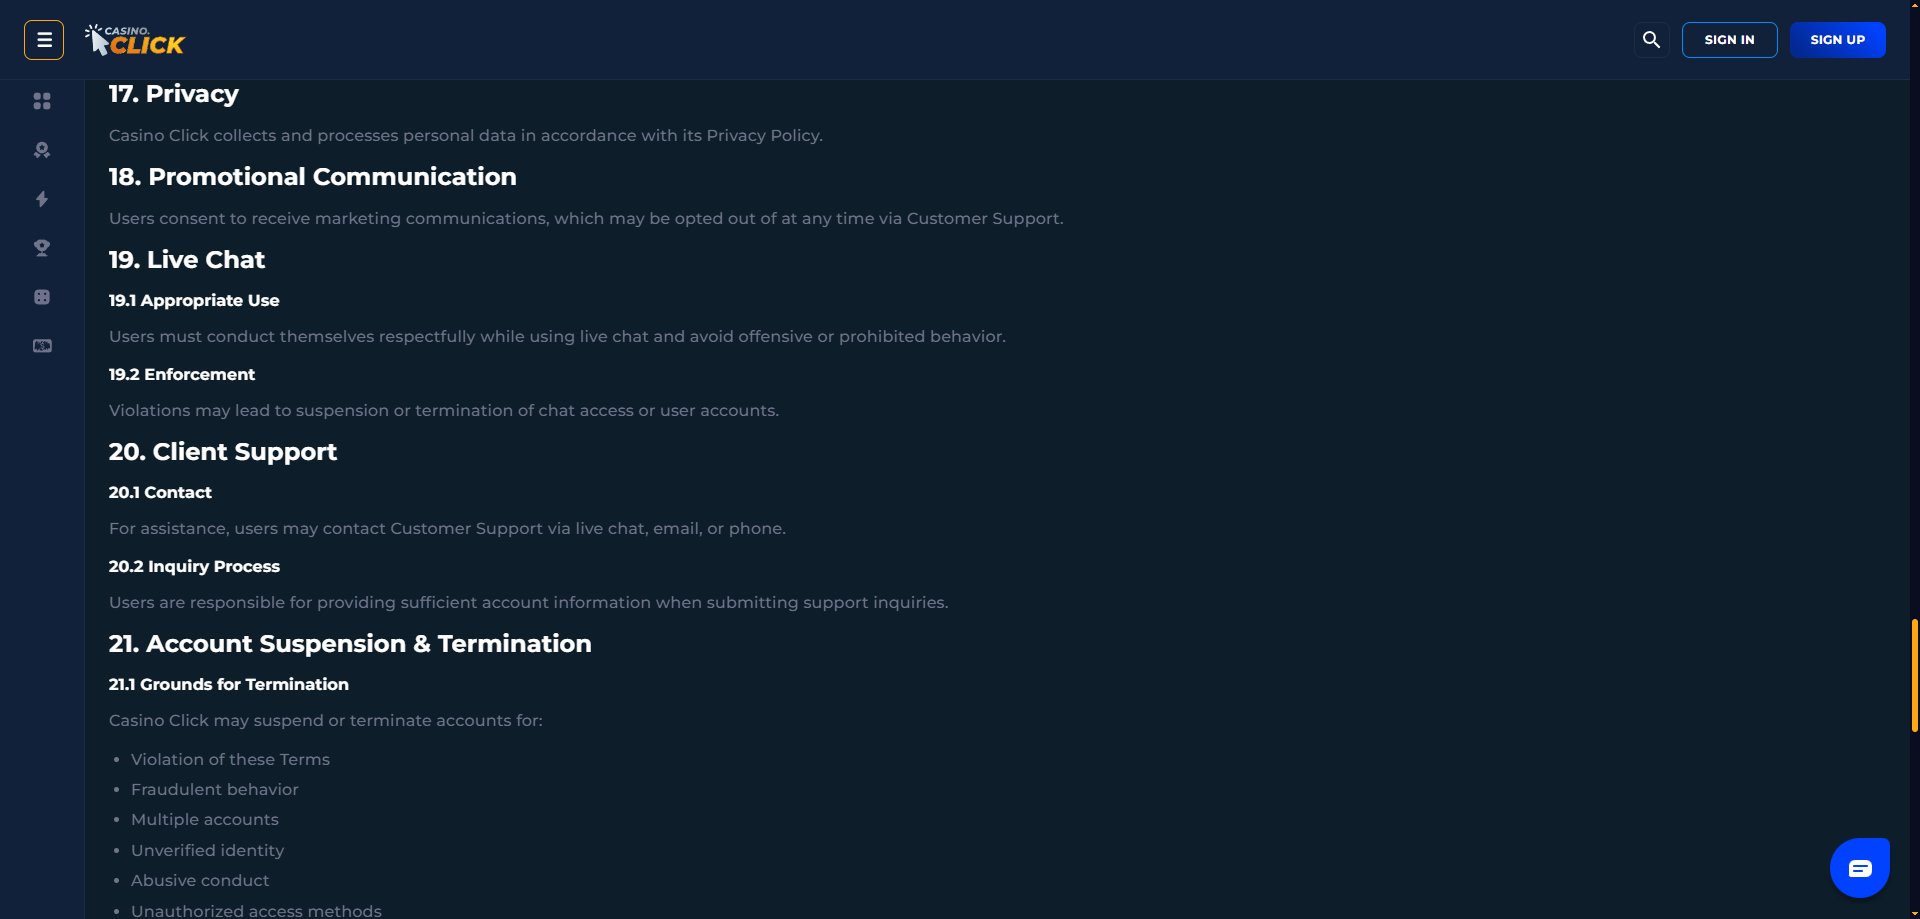Click the '20.2 Inquiry Process' subheading
Viewport: 1920px width, 919px height.
point(194,567)
